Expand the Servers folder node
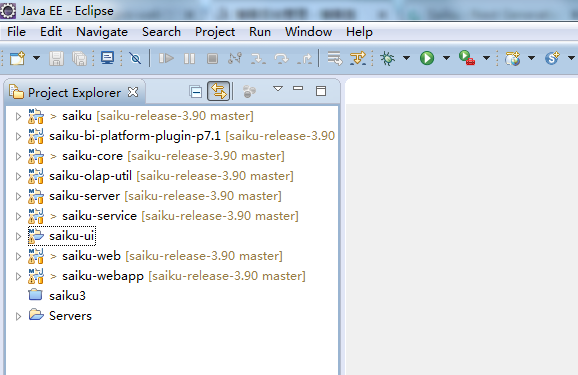This screenshot has height=375, width=578. point(18,316)
